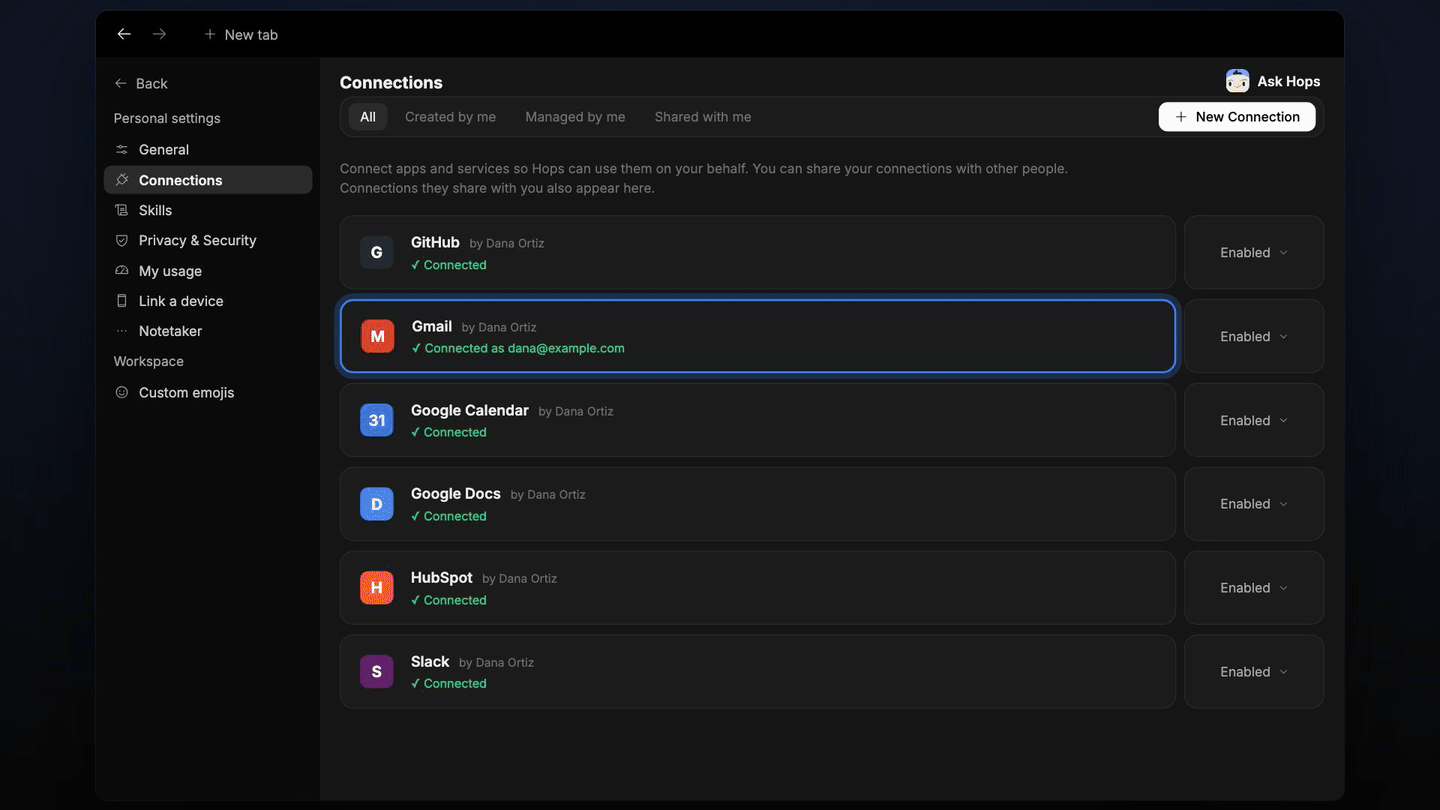Click the Notetaker dots icon
1440x810 pixels.
[x=122, y=331]
